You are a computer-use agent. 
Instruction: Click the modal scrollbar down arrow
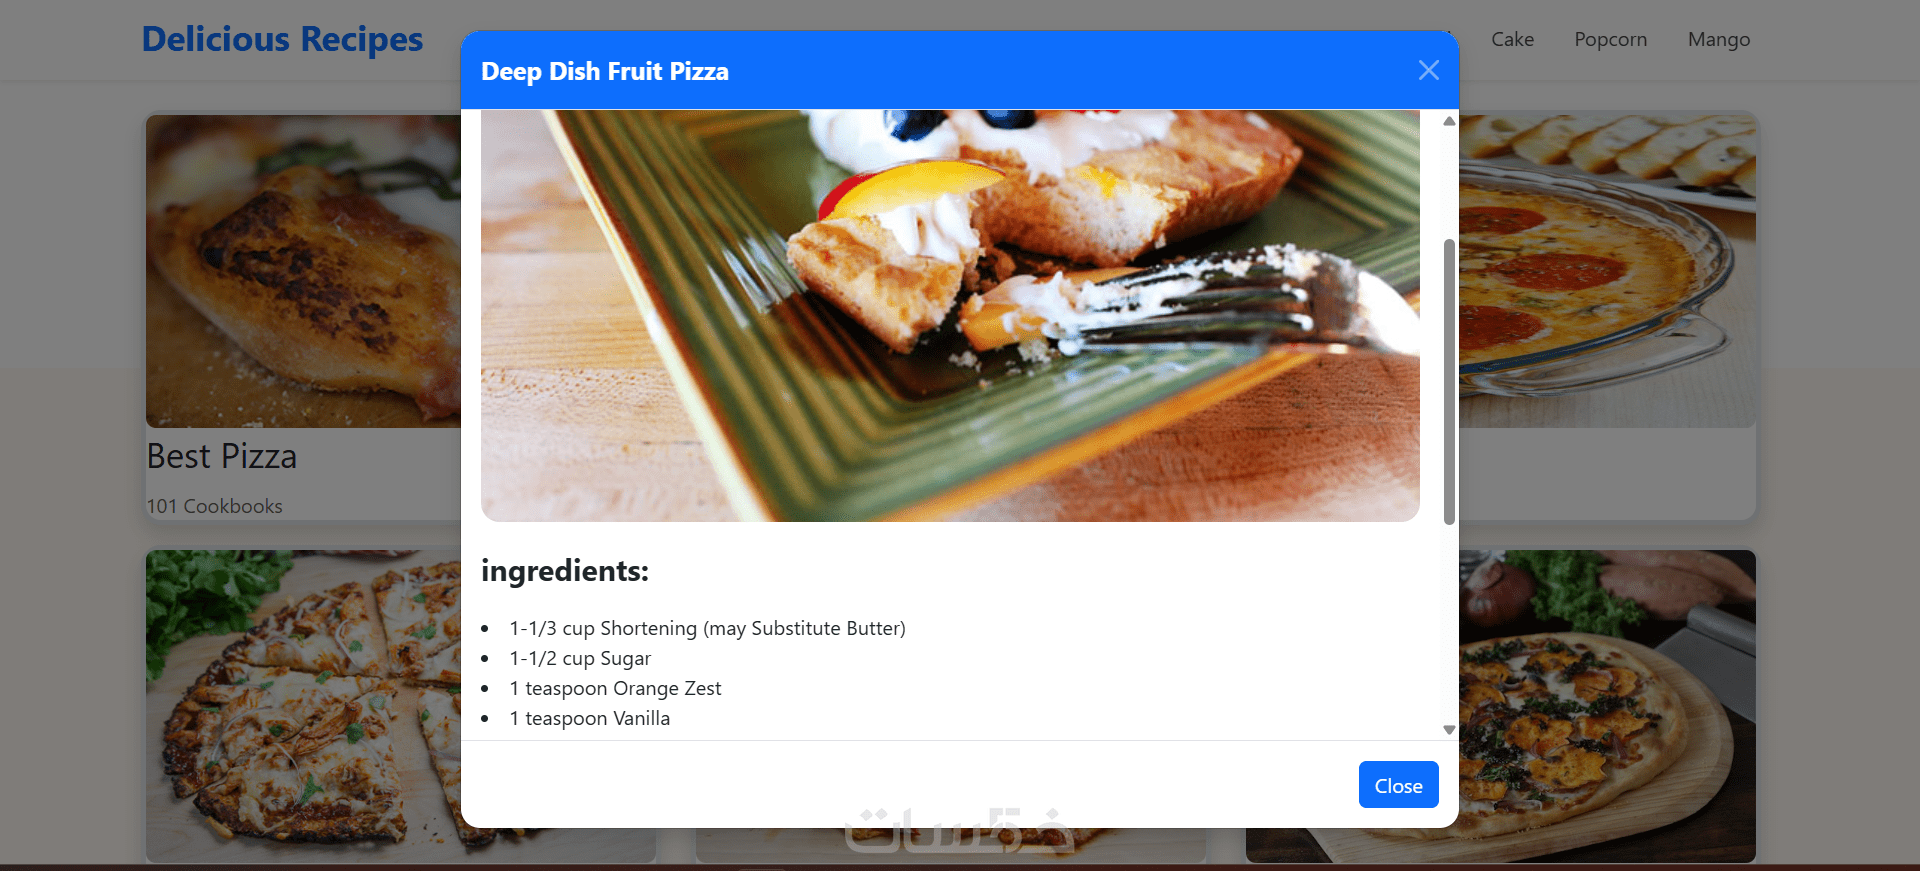click(1449, 730)
